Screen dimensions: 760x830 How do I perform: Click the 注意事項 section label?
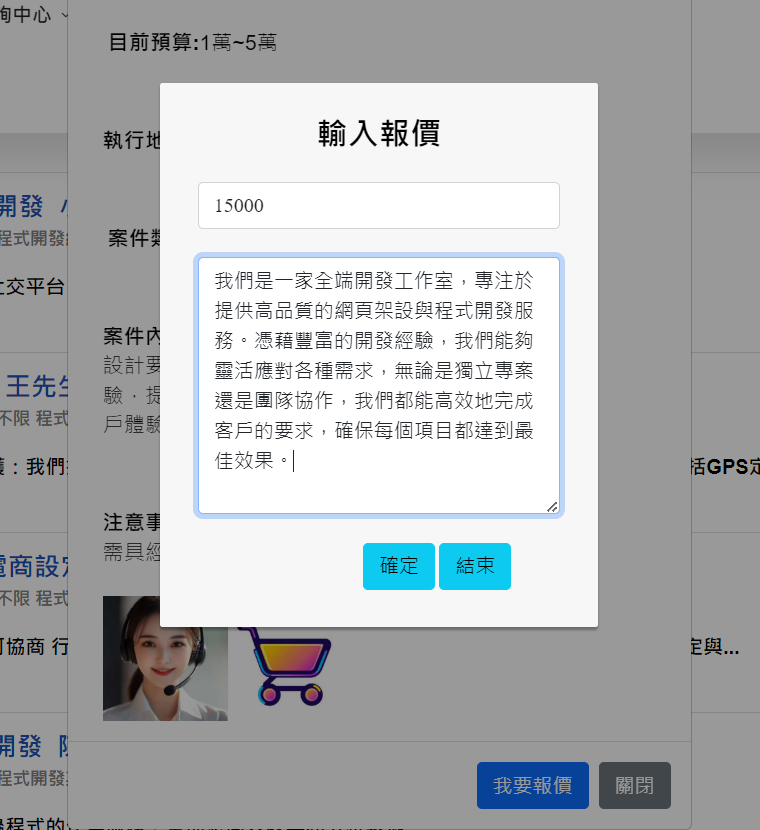pos(131,522)
